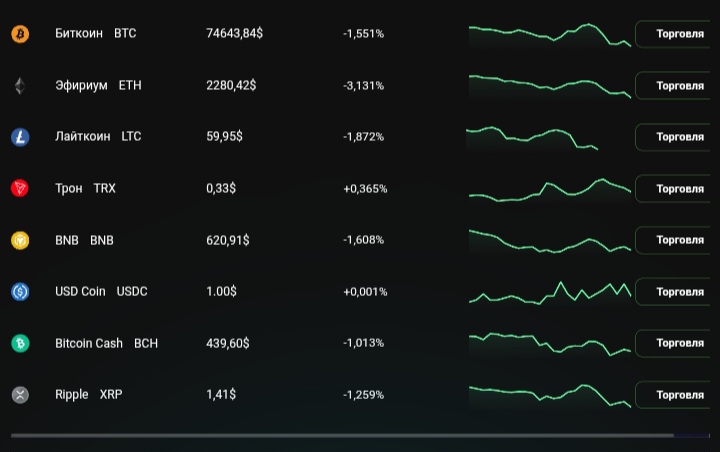The image size is (720, 452).
Task: Click the Tron TRX coin icon
Action: tap(20, 188)
